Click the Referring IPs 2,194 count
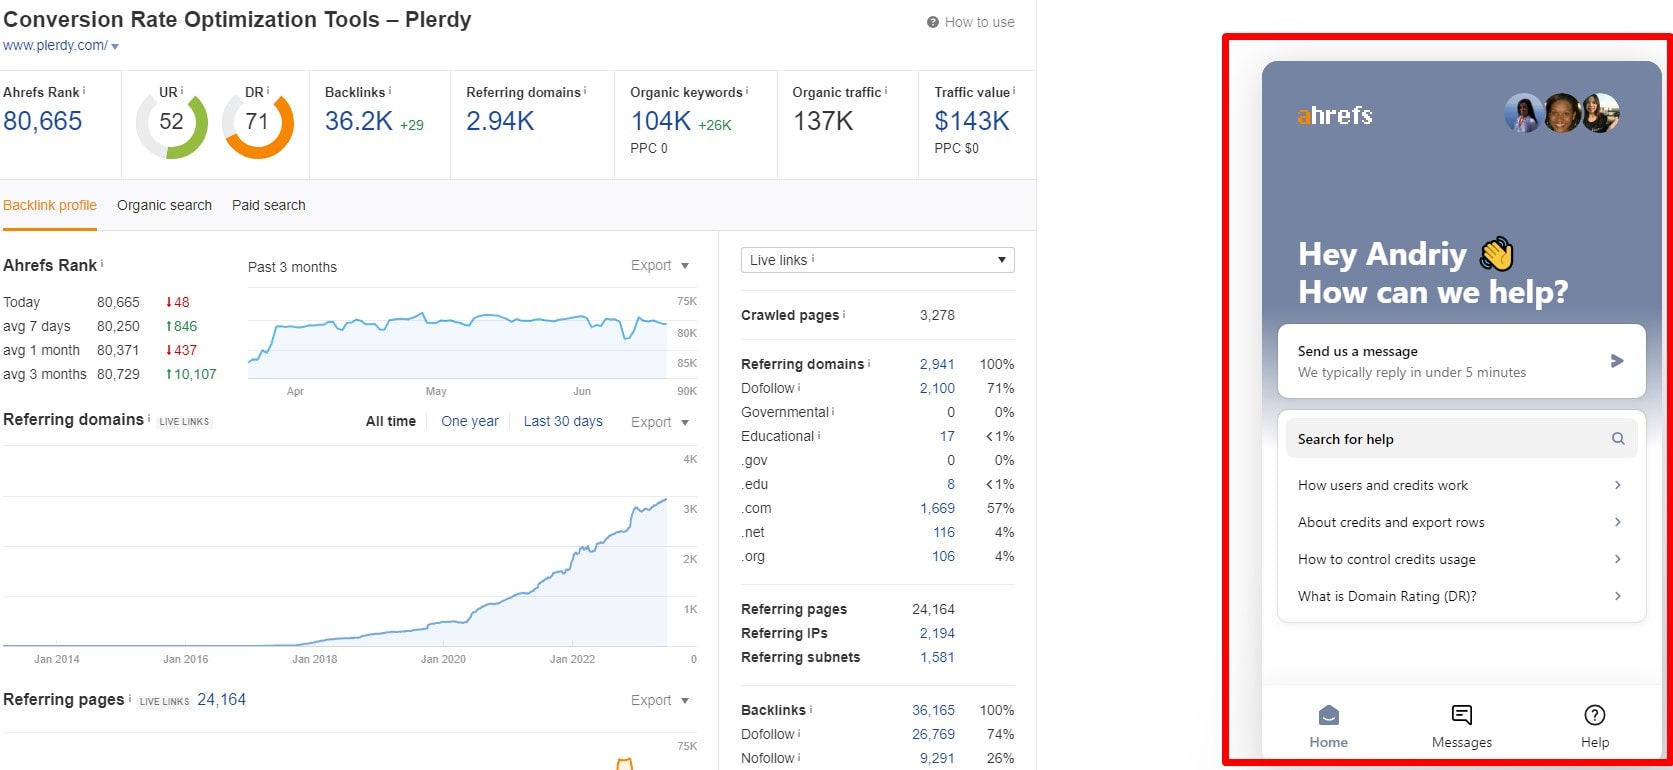 coord(937,633)
